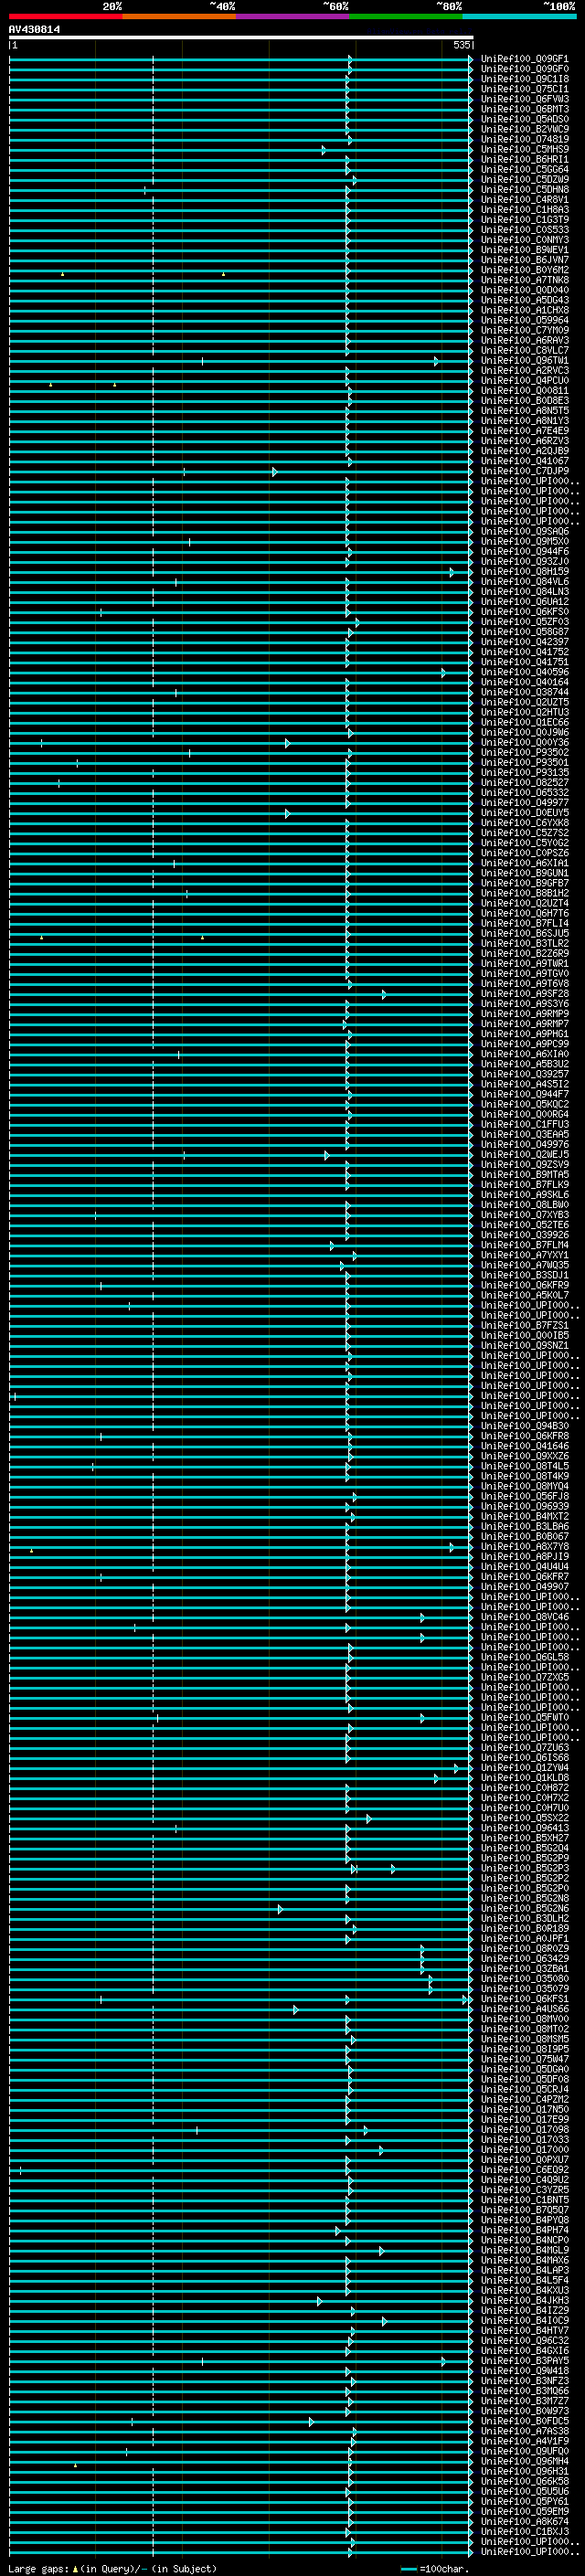
Task: Open hit UniRef100_Q9C1I8
Action: (525, 79)
